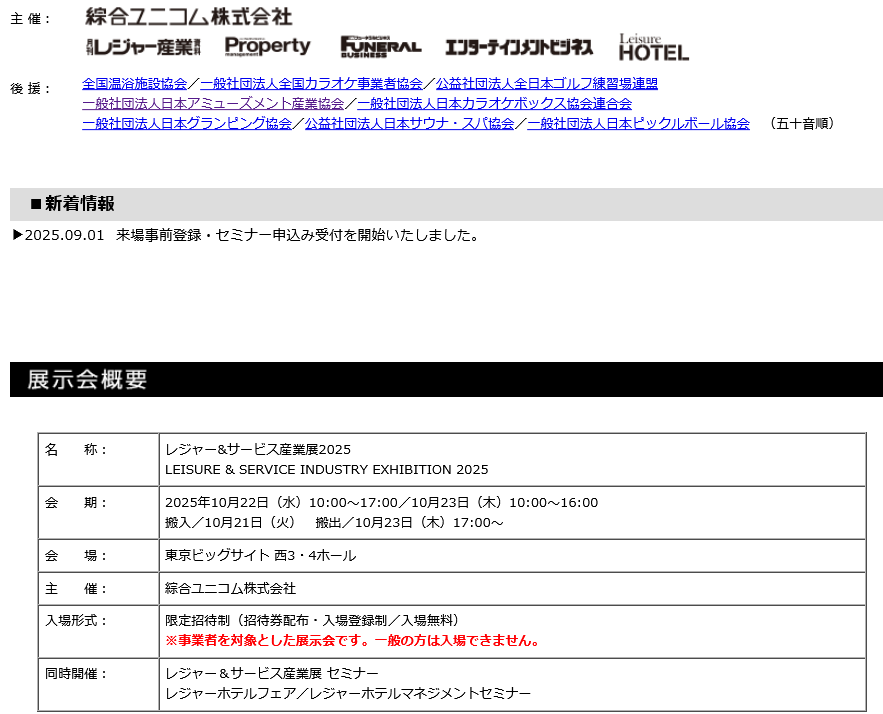Image resolution: width=883 pixels, height=714 pixels.
Task: Follow 公益社団法人日本サウナ・スパ協会 link
Action: tap(409, 123)
